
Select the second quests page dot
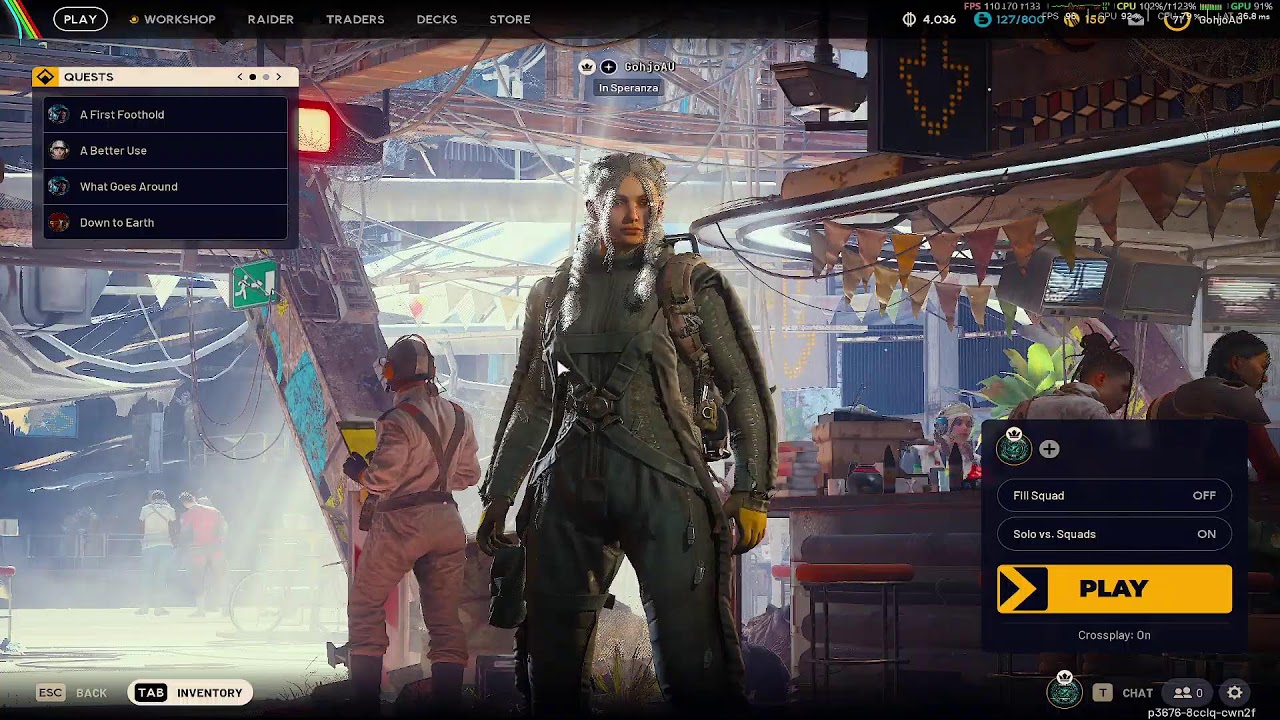(x=266, y=77)
